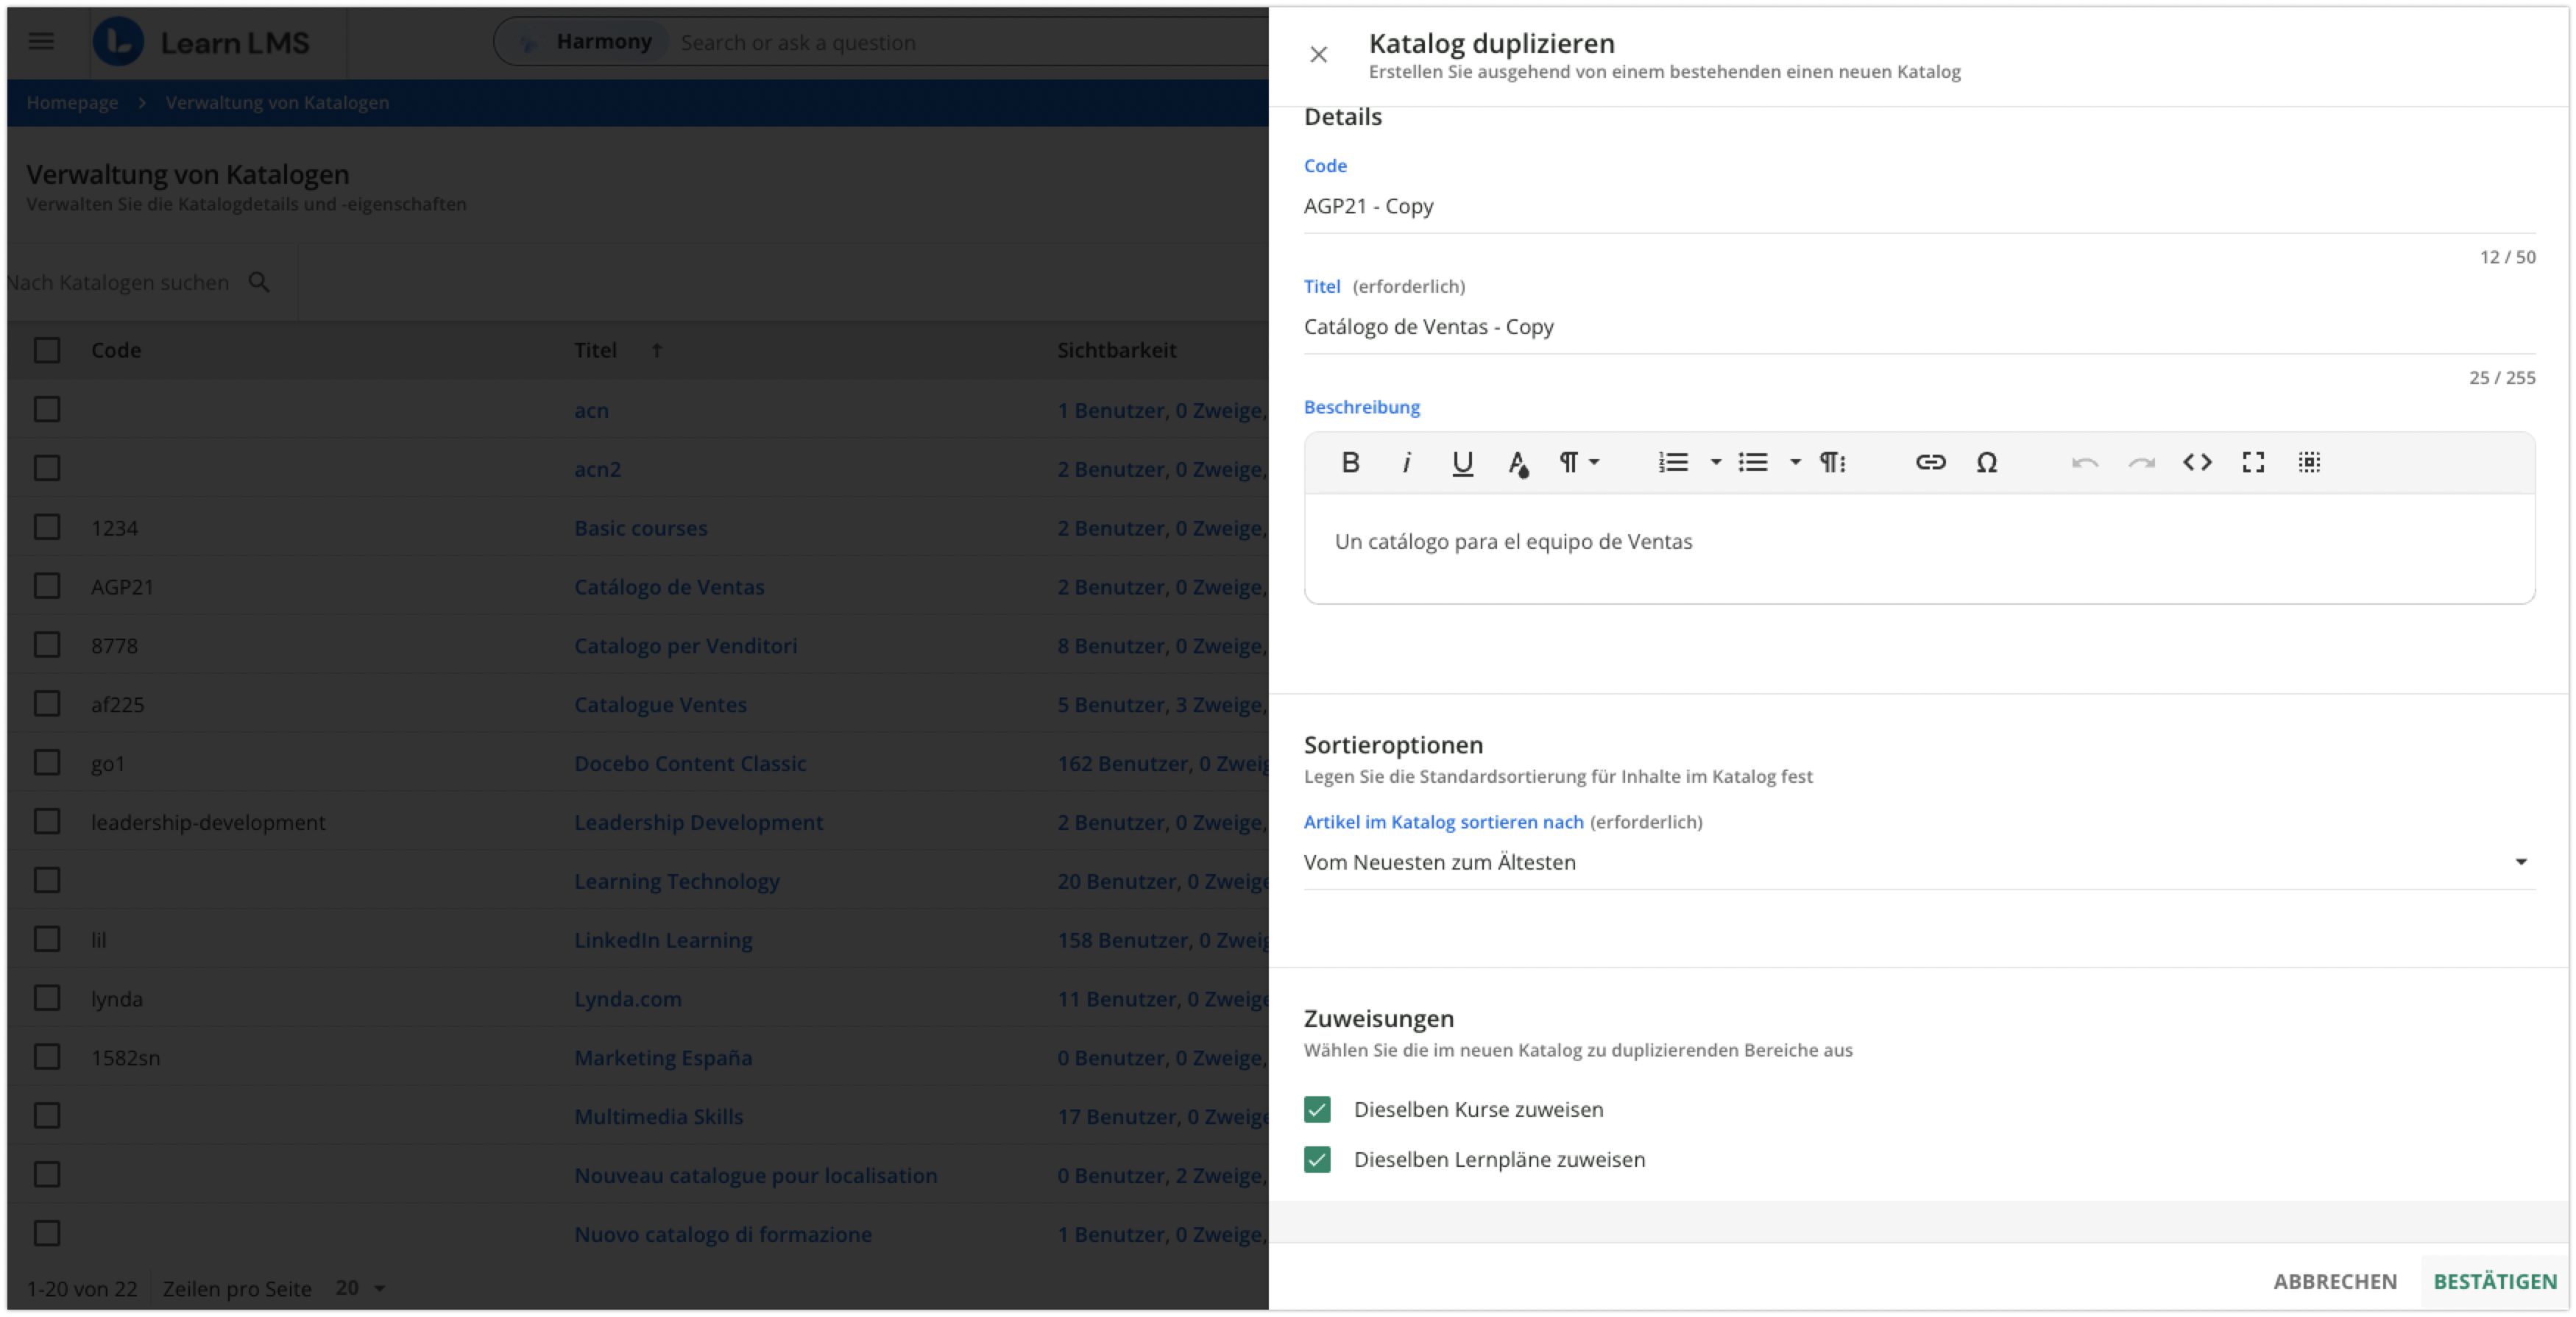
Task: Click the underline formatting icon
Action: 1462,462
